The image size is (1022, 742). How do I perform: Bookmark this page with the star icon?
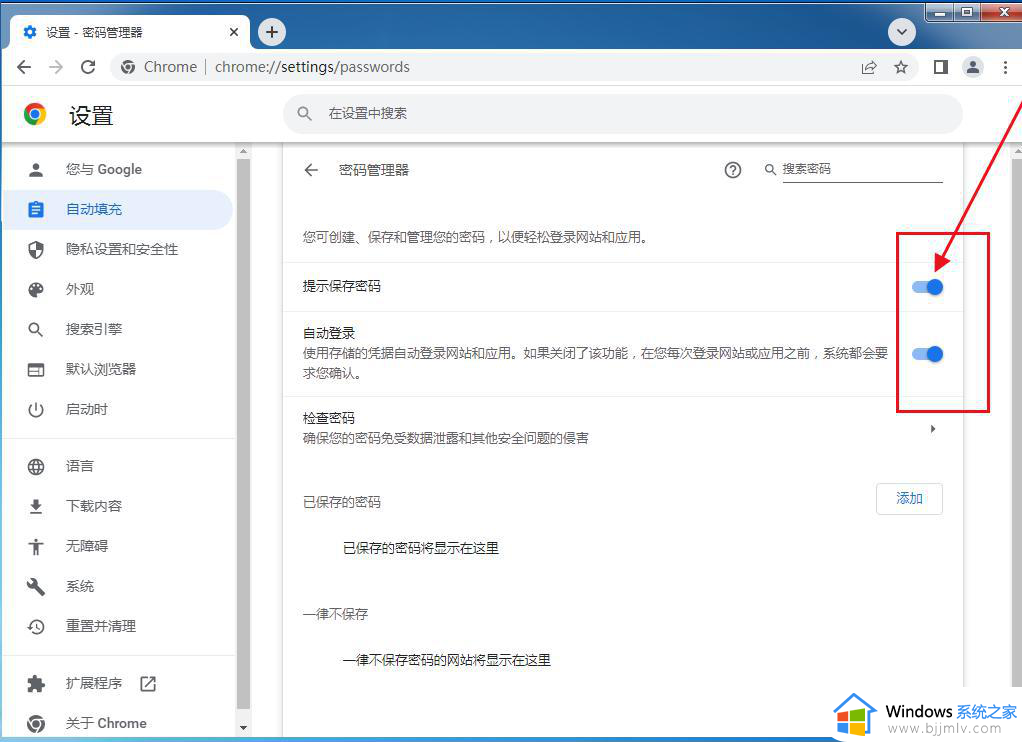[901, 67]
